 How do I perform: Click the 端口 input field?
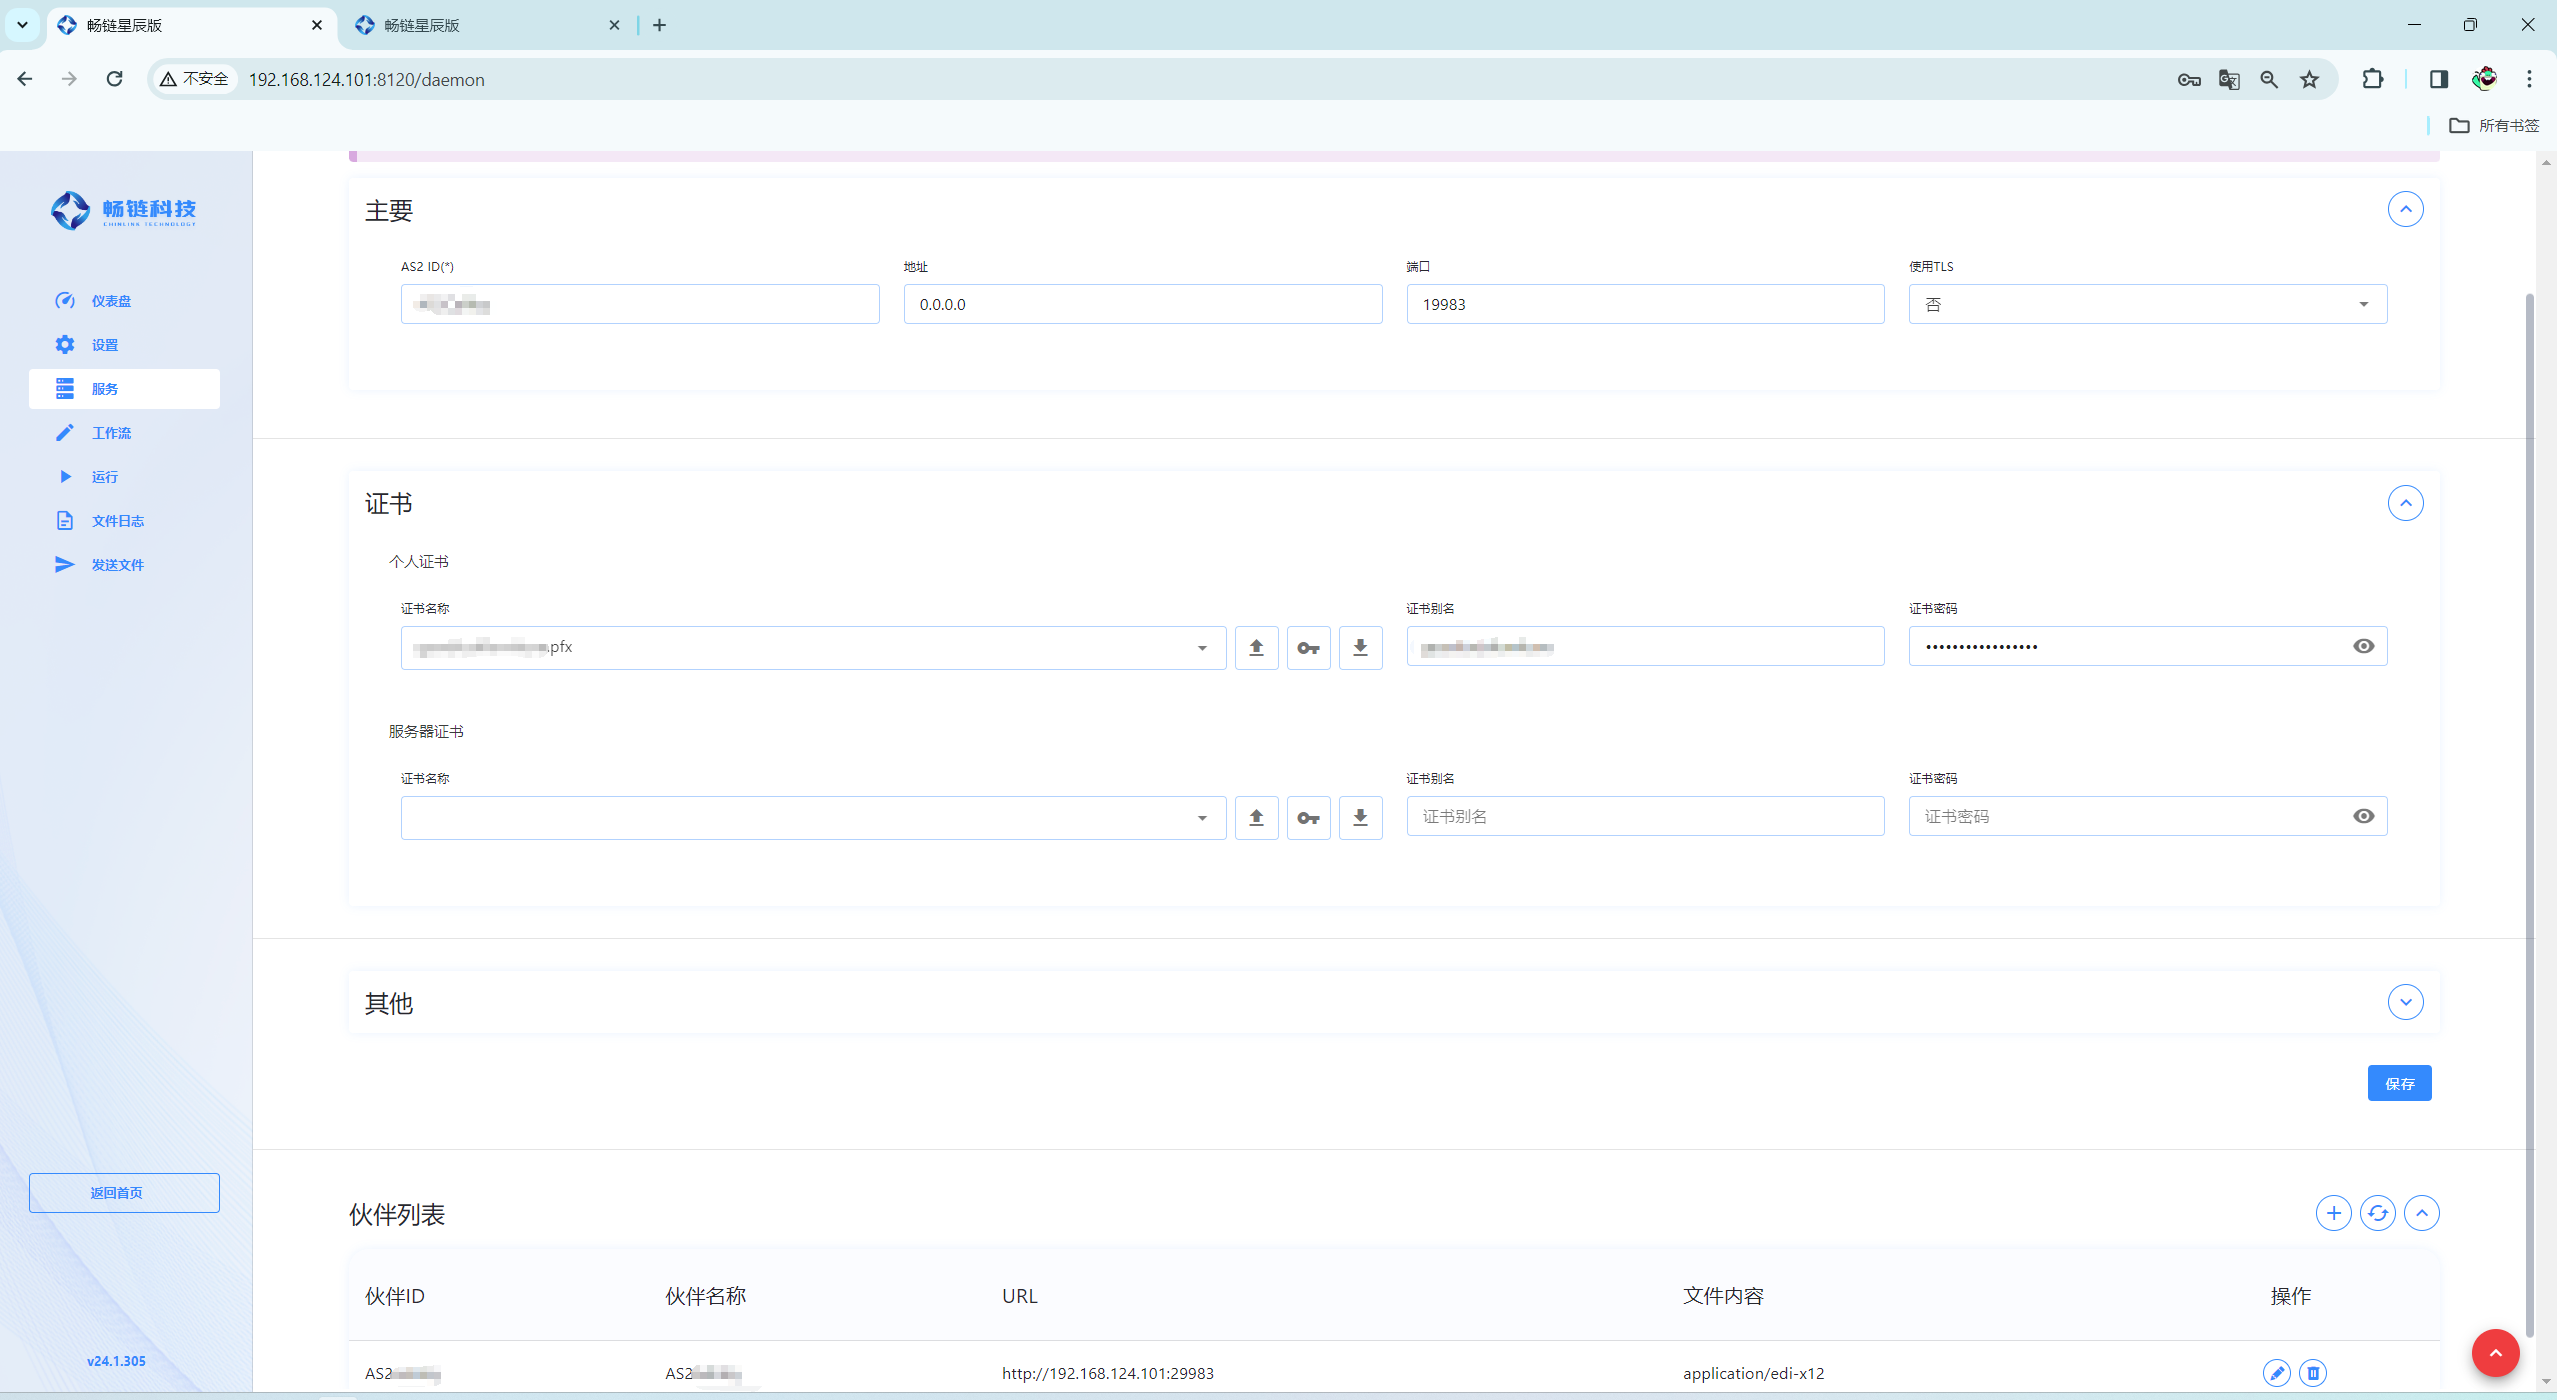pyautogui.click(x=1645, y=304)
